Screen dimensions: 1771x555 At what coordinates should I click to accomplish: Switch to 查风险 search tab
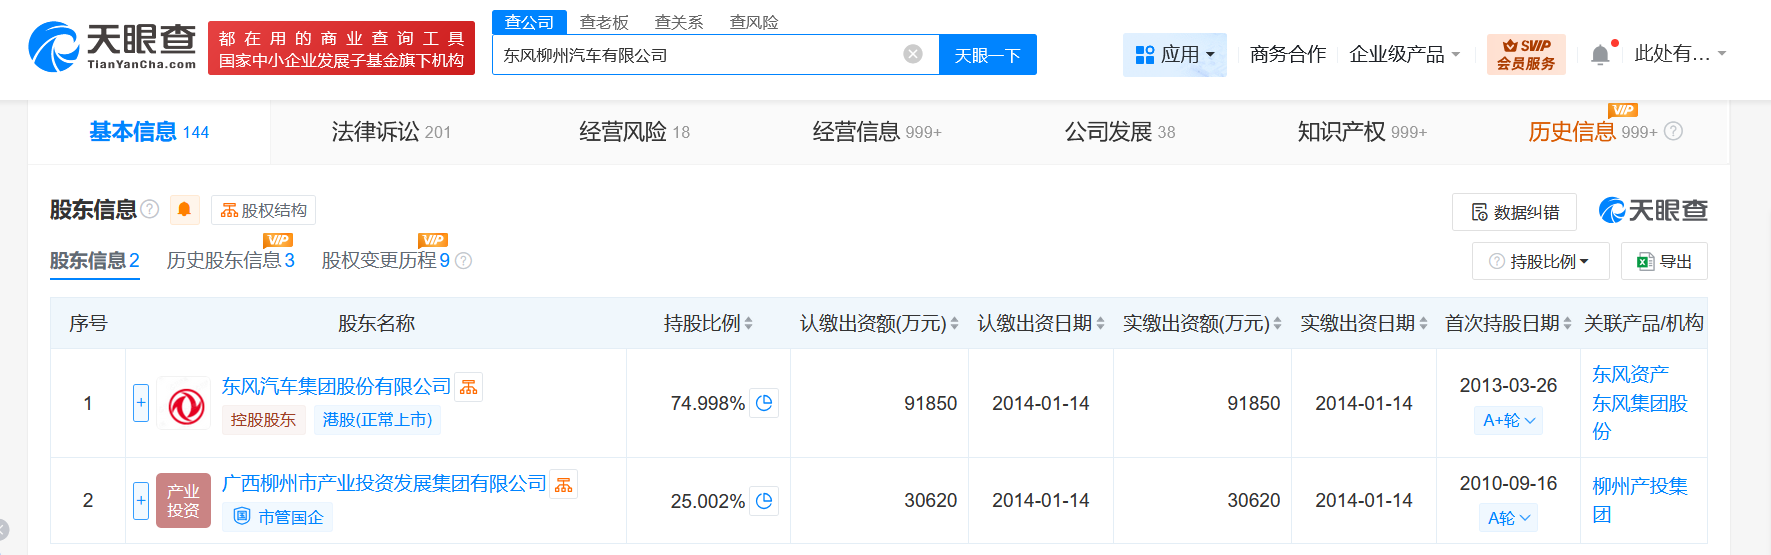pos(754,22)
